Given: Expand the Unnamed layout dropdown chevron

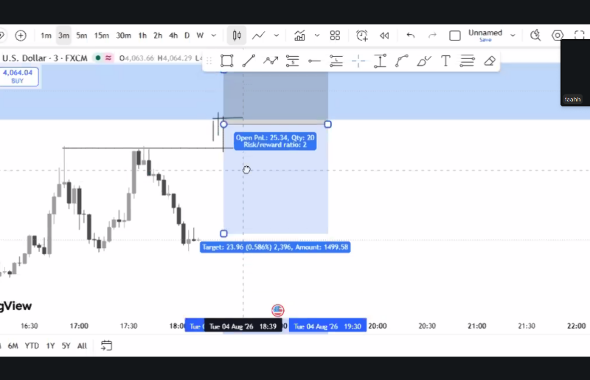Looking at the screenshot, I should click(x=512, y=35).
